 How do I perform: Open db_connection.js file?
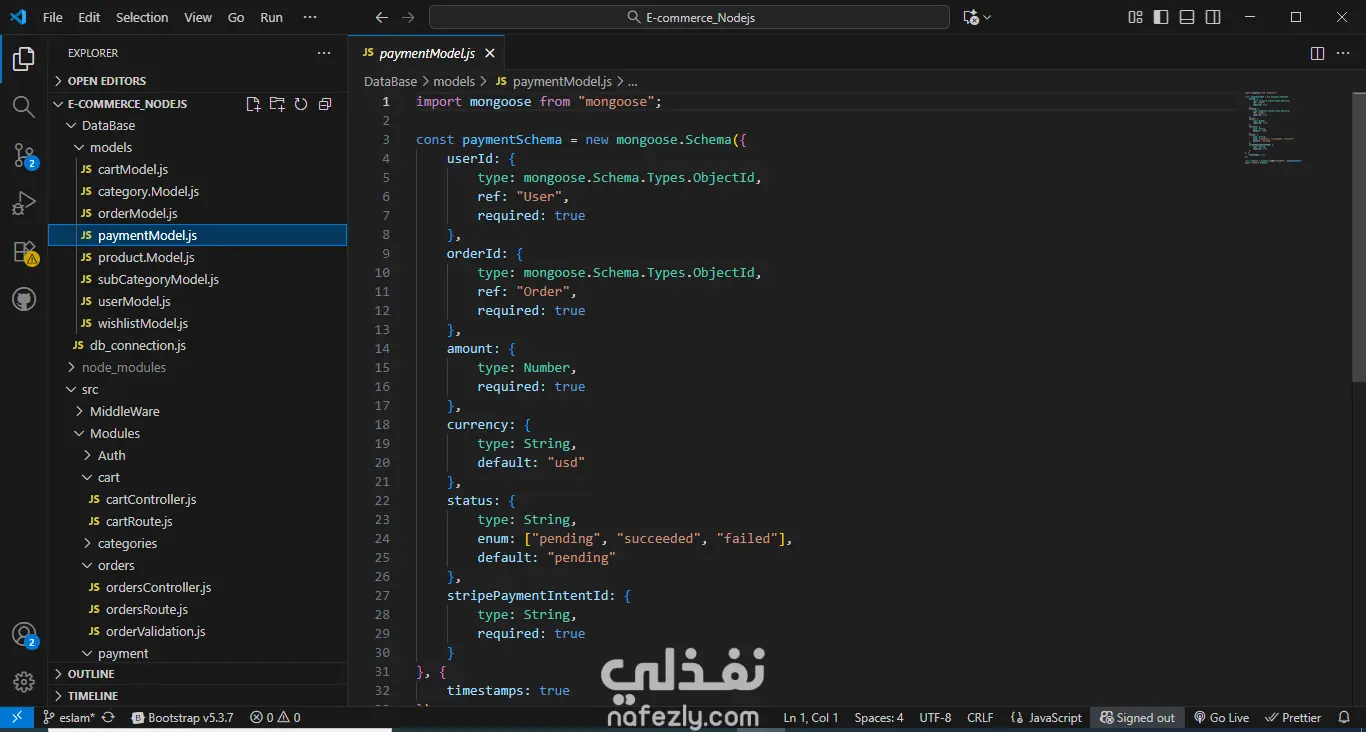(198, 346)
